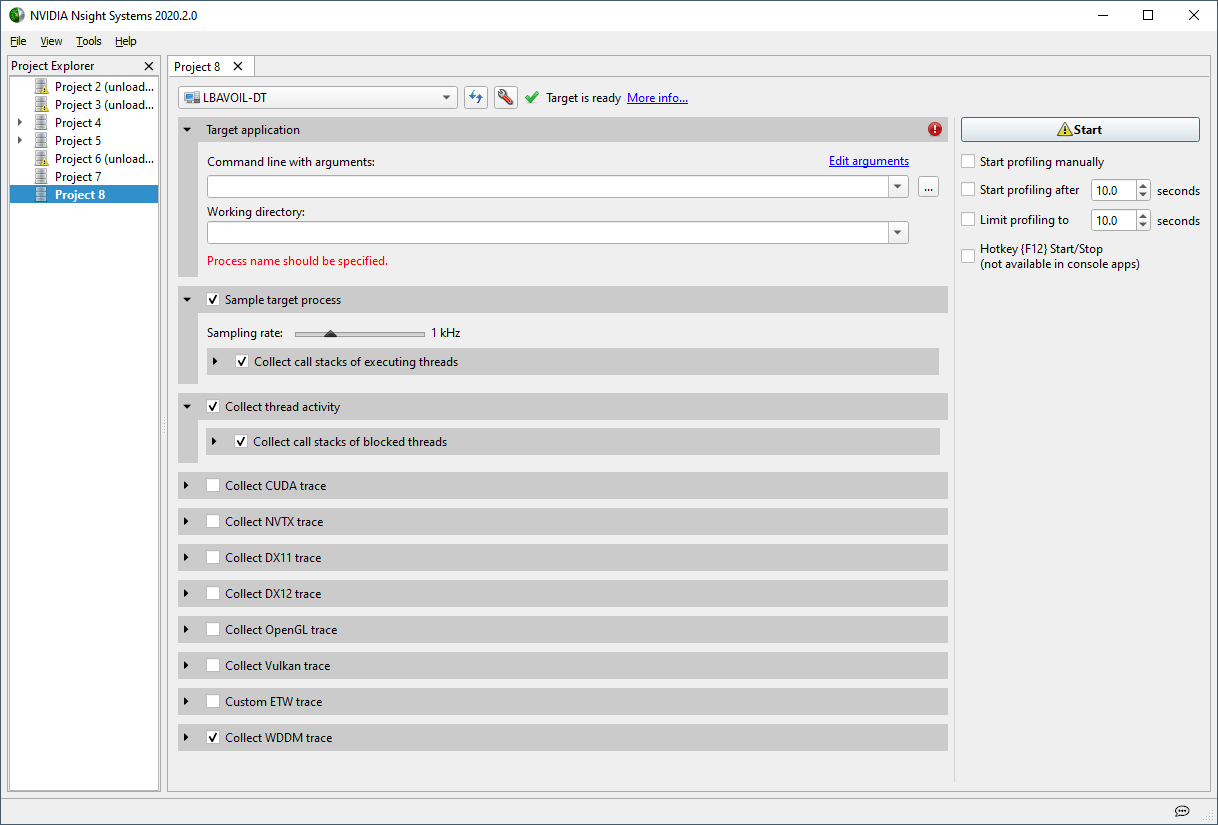This screenshot has width=1218, height=825.
Task: Click the Start profiling button
Action: coord(1080,130)
